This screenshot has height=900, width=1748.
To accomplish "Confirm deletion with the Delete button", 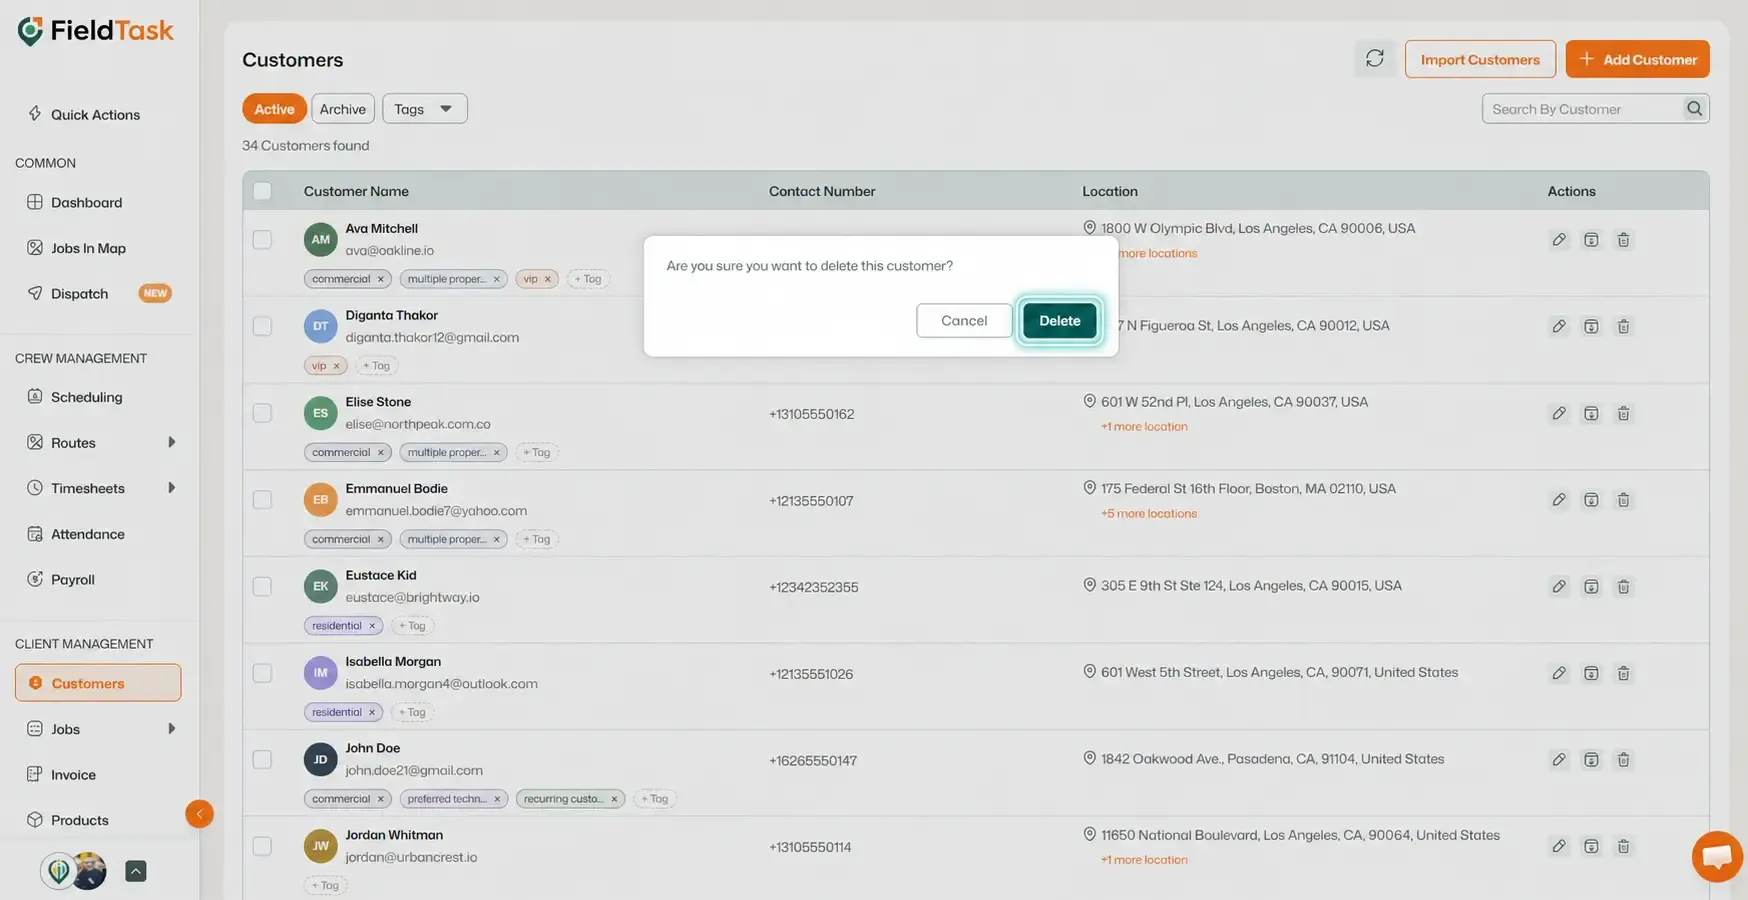I will 1059,321.
